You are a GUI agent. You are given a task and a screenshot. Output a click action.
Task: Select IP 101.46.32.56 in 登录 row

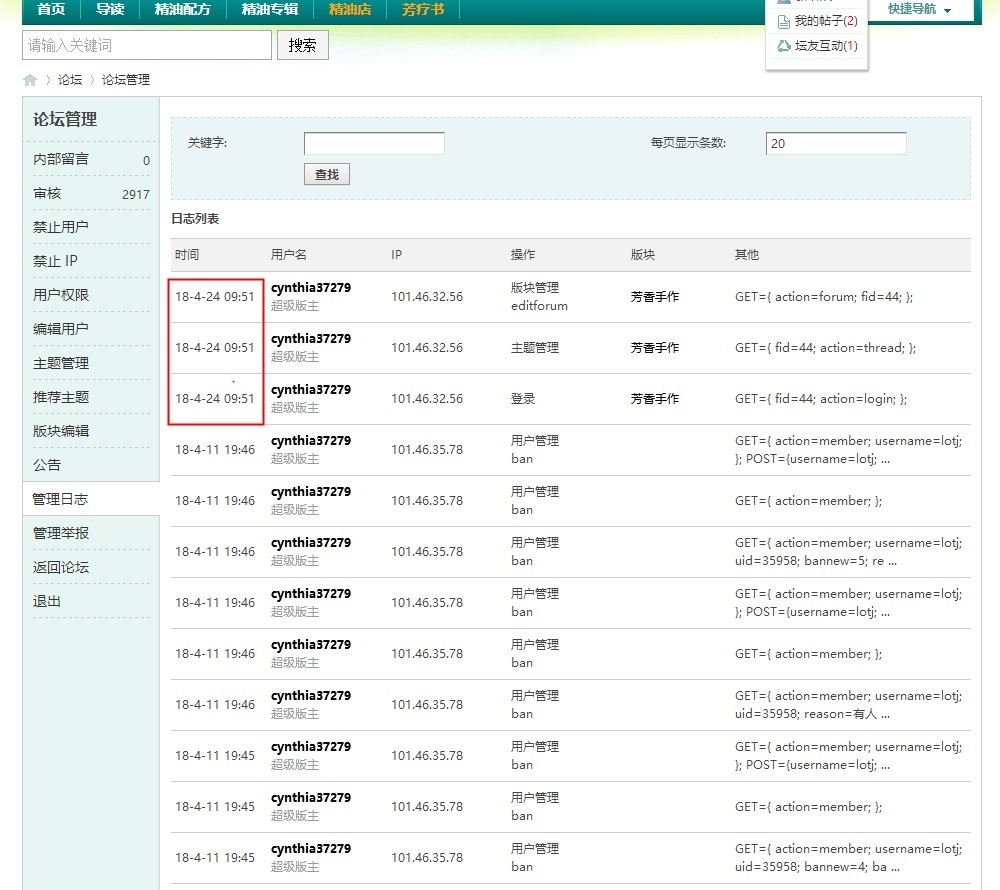pos(427,398)
